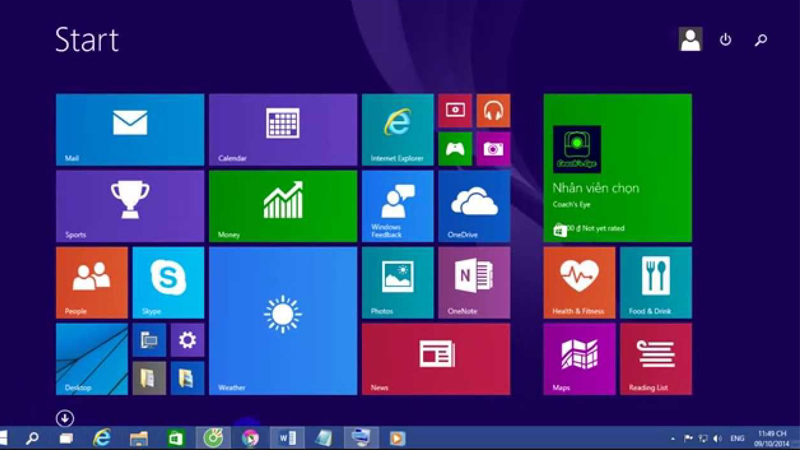The width and height of the screenshot is (800, 450).
Task: Open the notebook taskbar app
Action: (323, 438)
